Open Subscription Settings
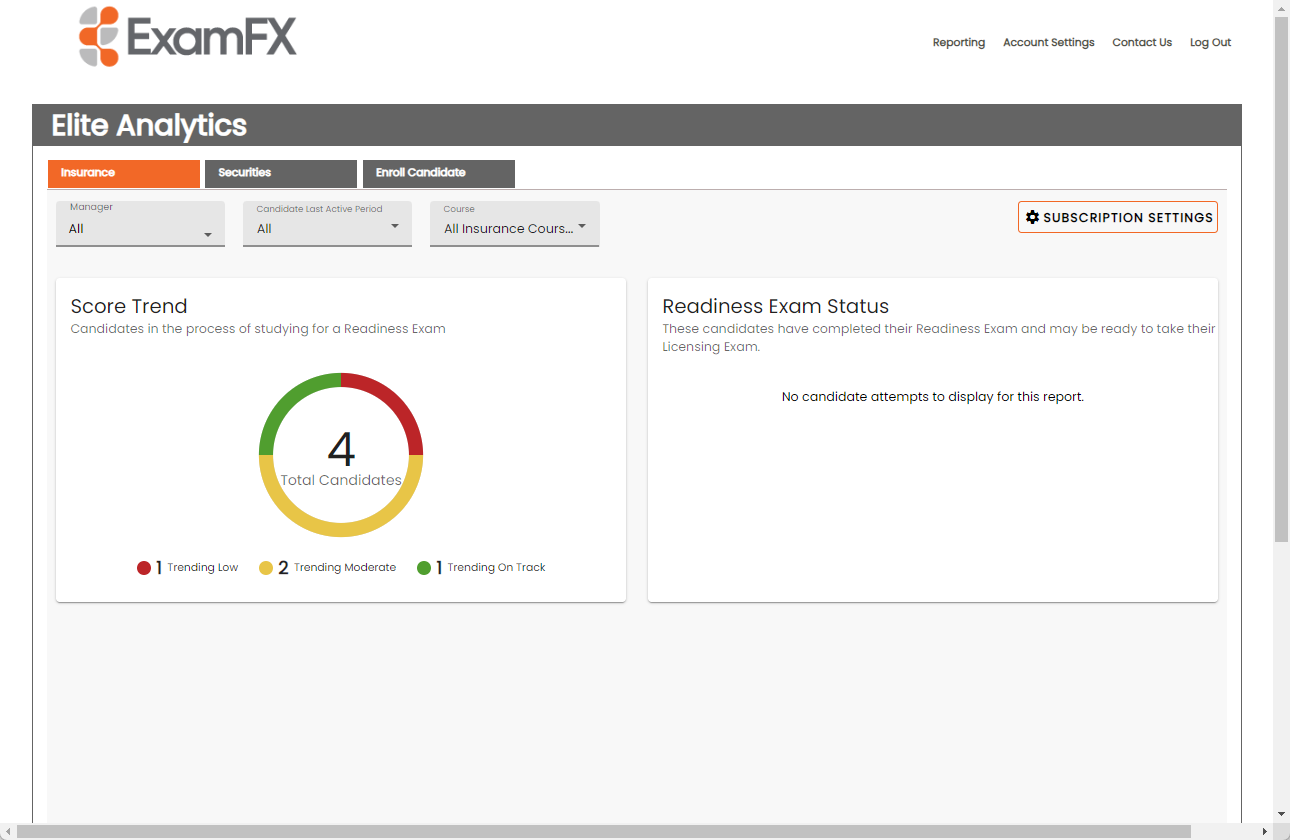This screenshot has width=1290, height=840. coord(1117,217)
